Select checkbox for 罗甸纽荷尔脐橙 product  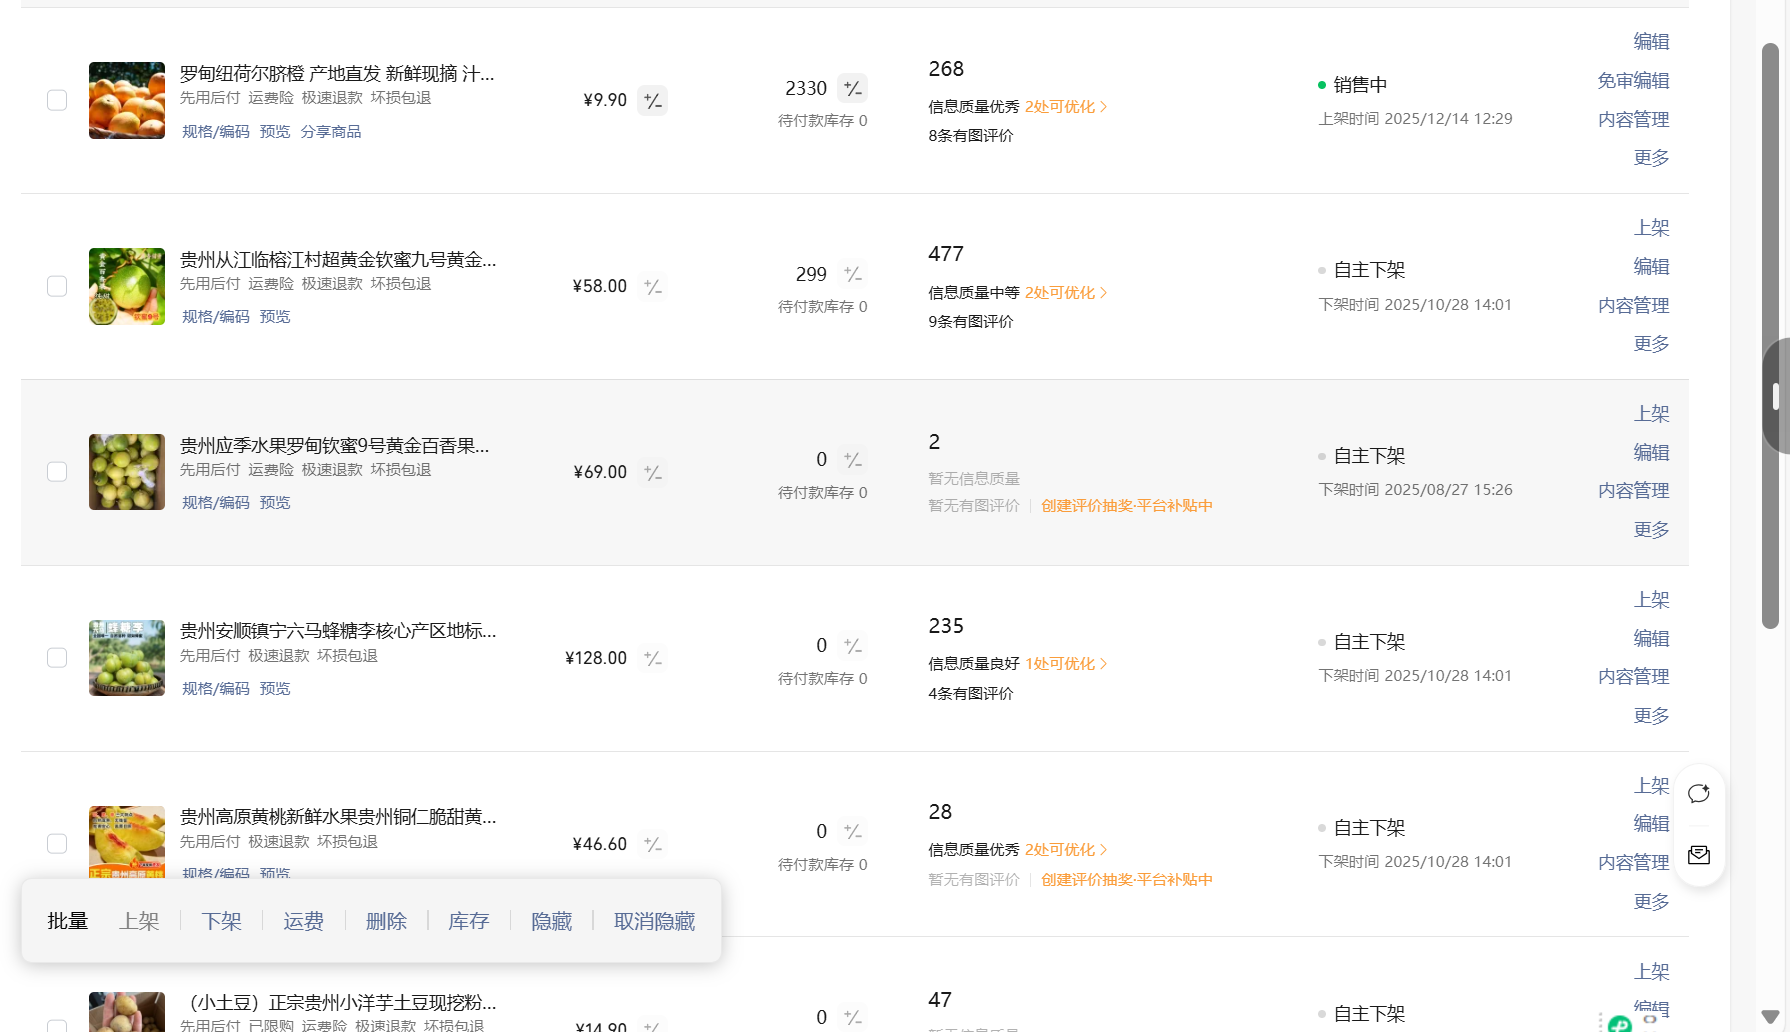pos(57,100)
